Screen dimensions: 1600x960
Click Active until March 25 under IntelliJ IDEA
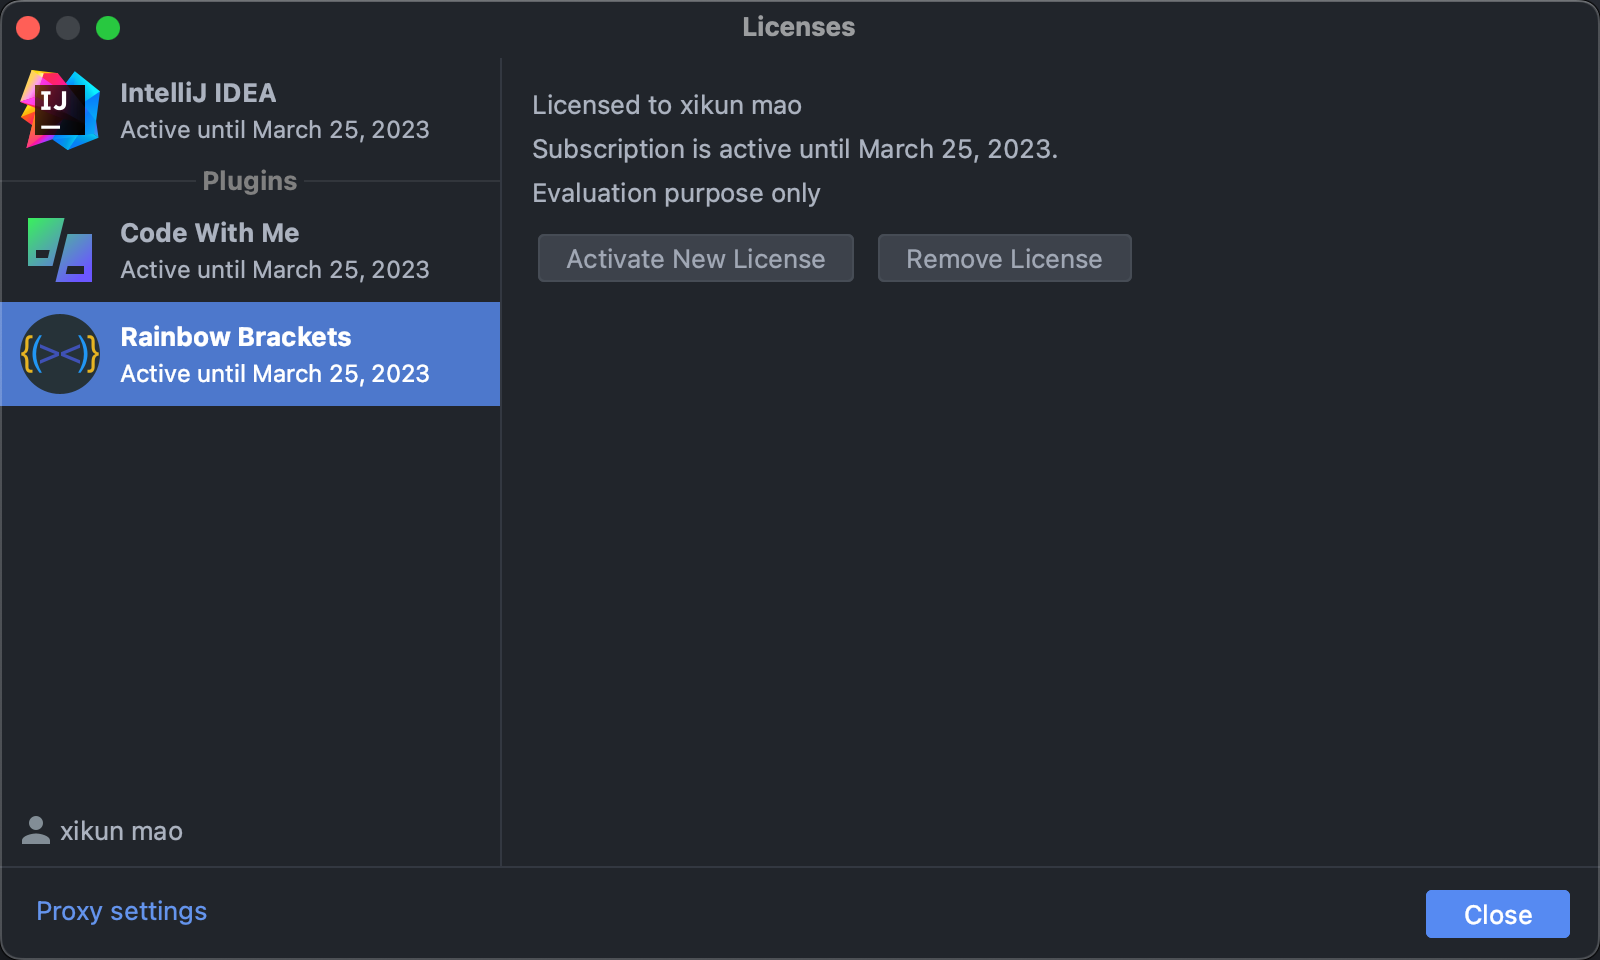click(x=275, y=129)
